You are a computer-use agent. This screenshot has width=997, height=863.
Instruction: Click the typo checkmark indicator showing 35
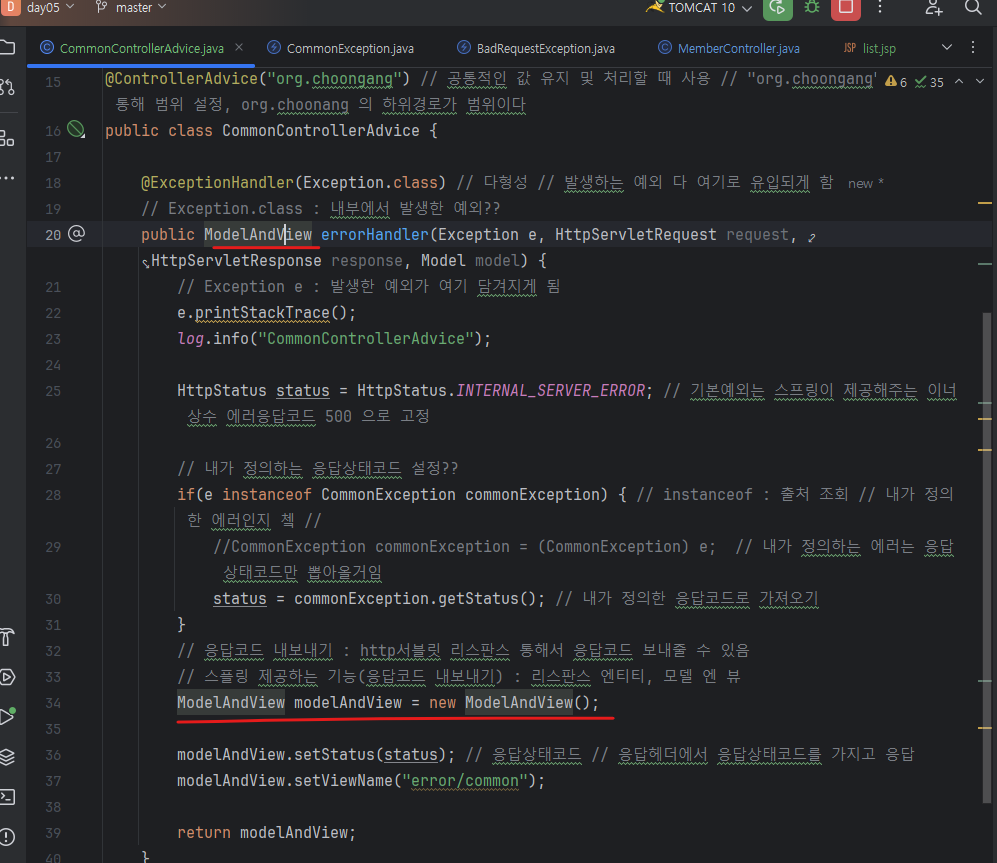(x=929, y=82)
